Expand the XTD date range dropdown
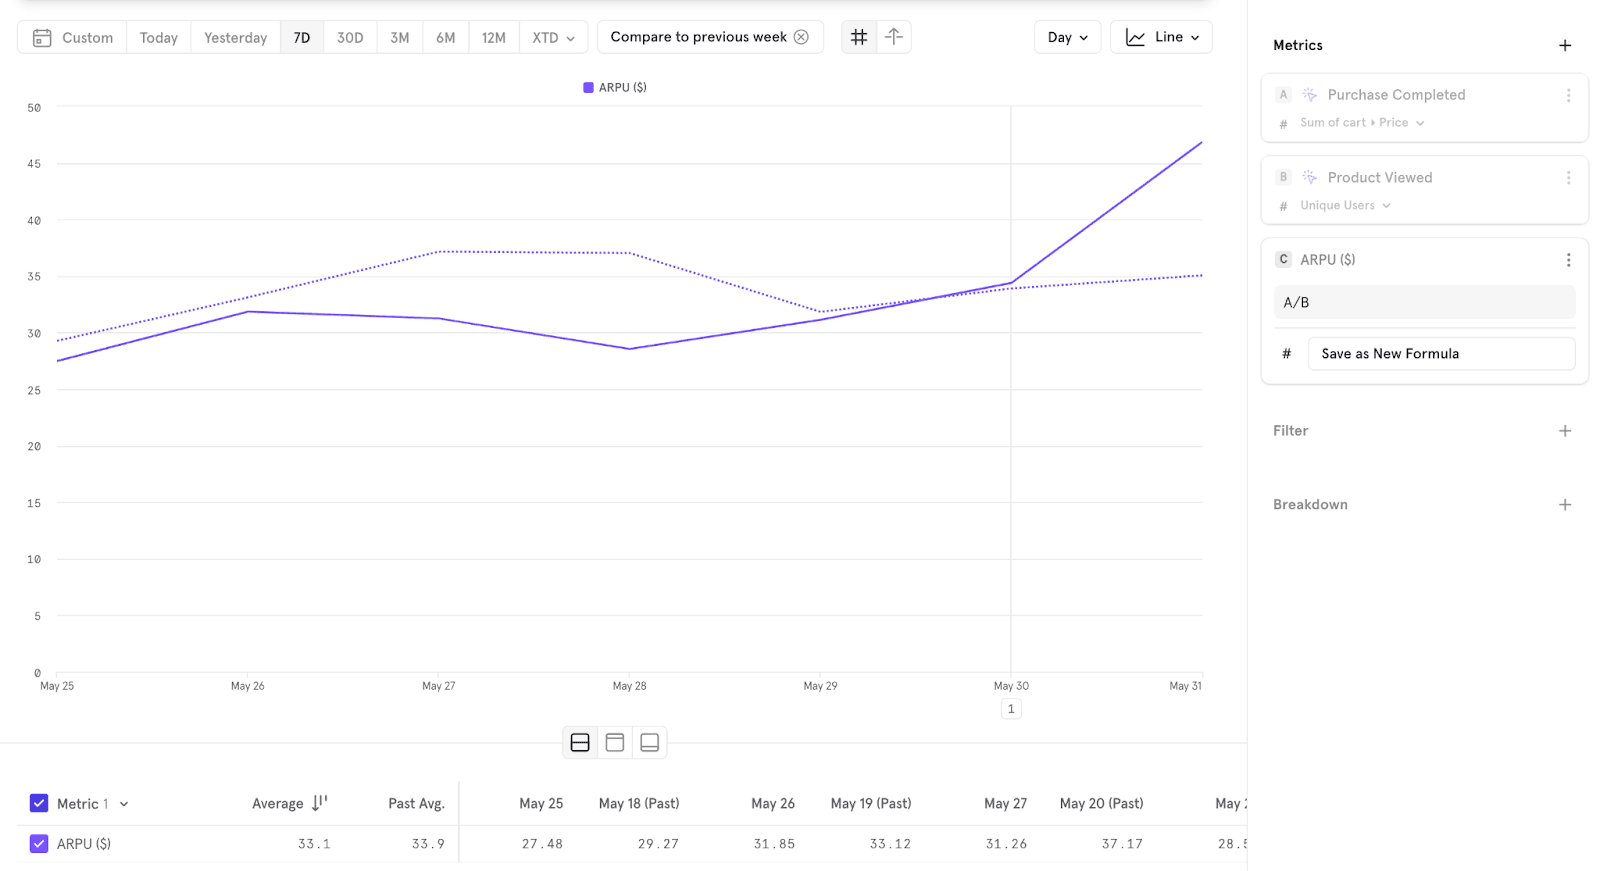 [553, 38]
